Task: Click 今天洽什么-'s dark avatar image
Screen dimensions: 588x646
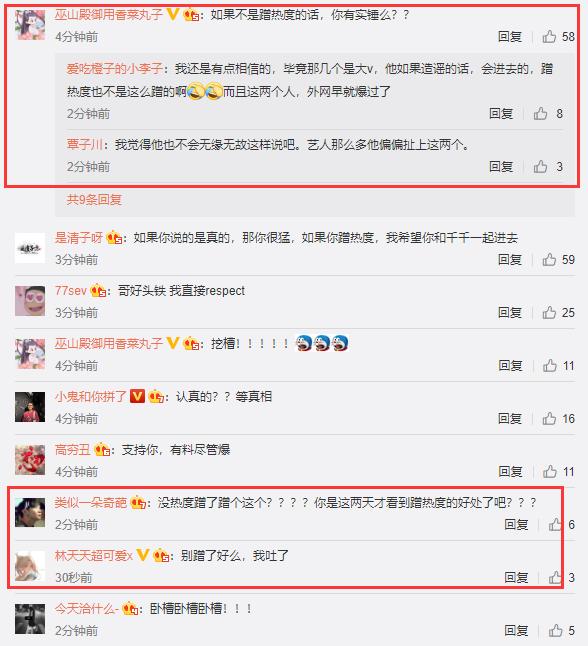Action: [x=30, y=619]
